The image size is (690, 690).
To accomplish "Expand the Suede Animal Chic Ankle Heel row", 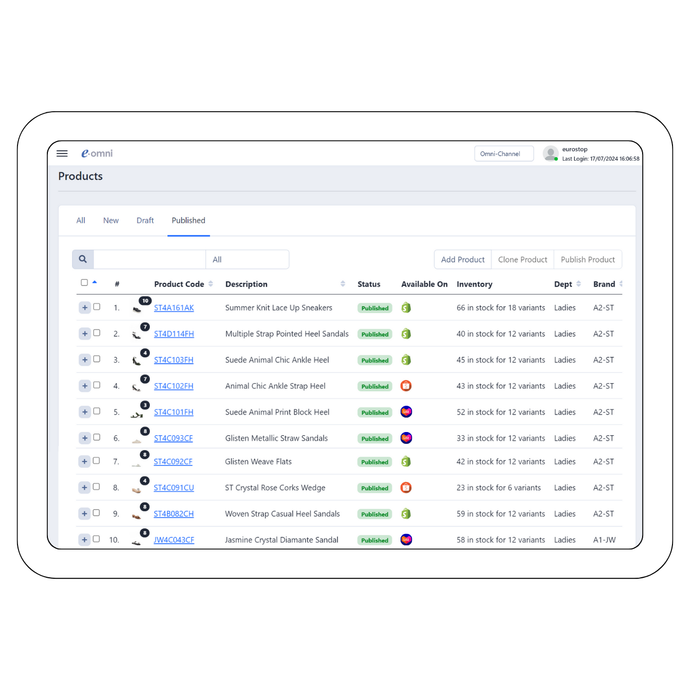I will (84, 360).
